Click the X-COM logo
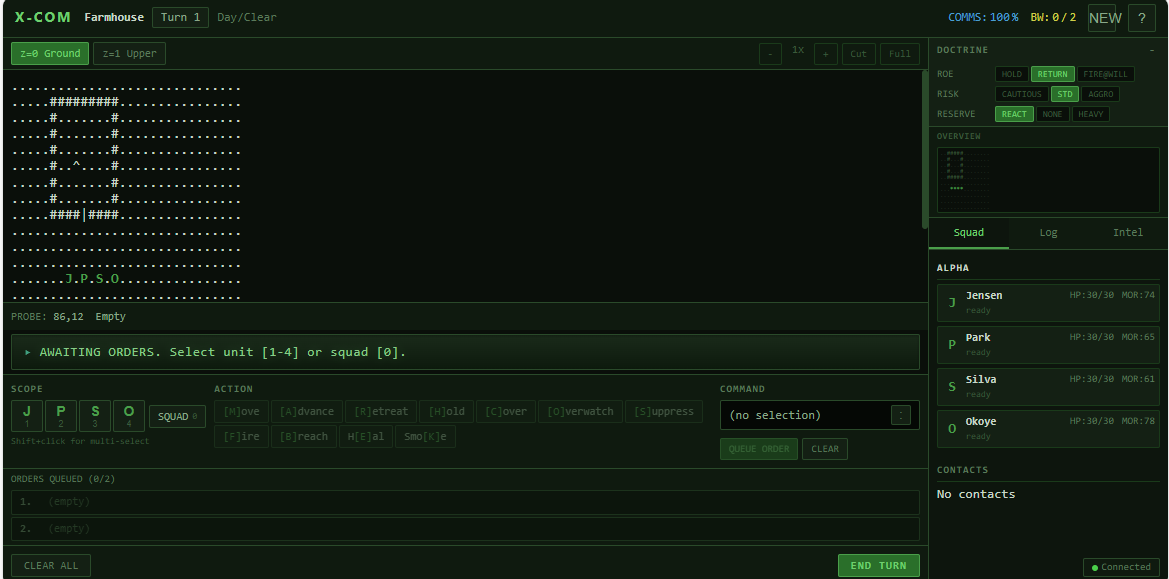Image resolution: width=1169 pixels, height=579 pixels. [42, 17]
